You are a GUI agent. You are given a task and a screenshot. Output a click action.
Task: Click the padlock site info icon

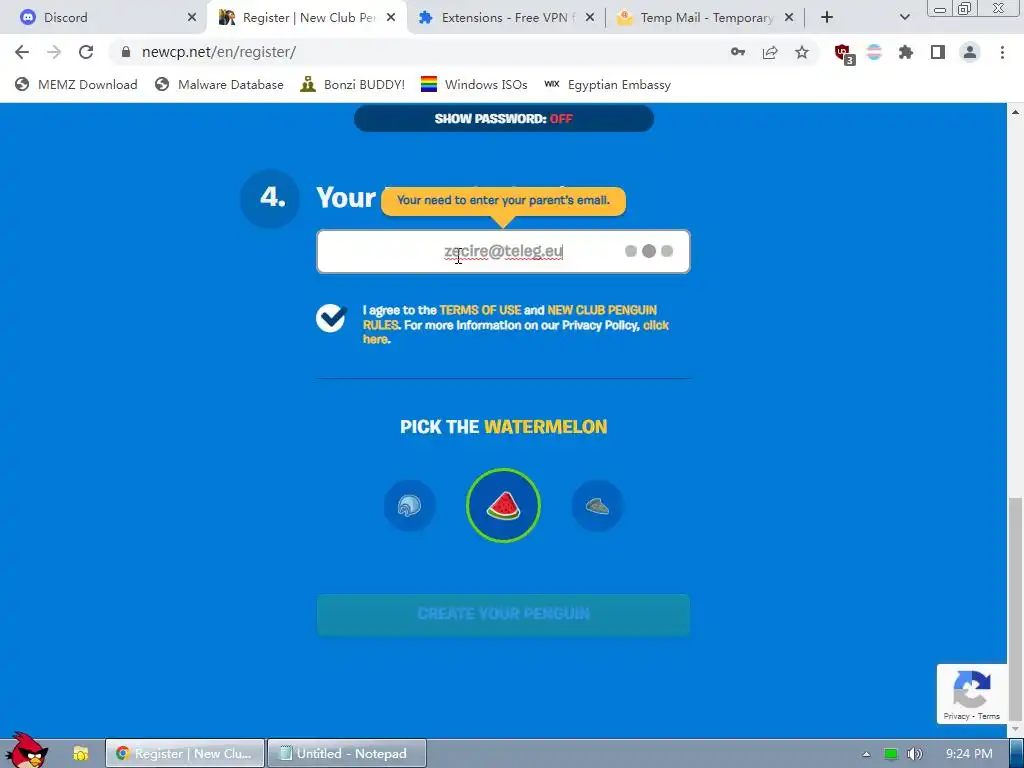click(125, 52)
